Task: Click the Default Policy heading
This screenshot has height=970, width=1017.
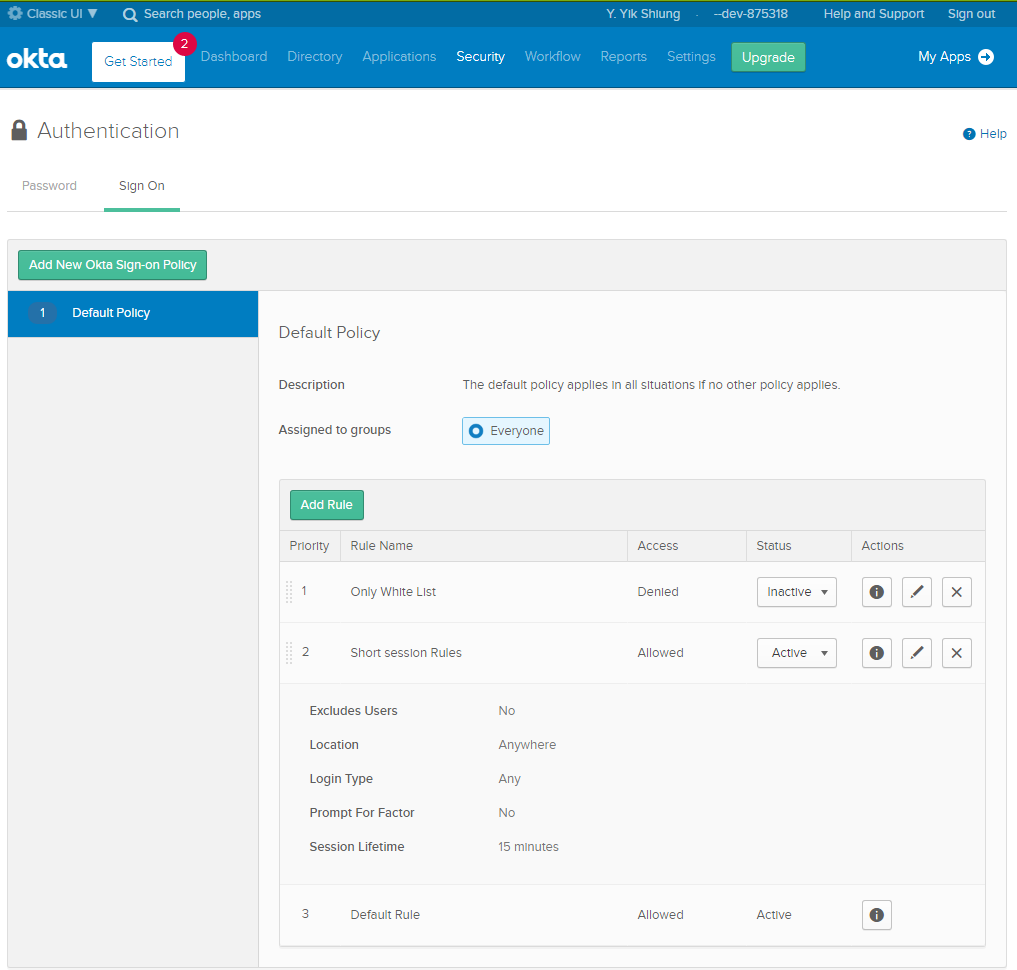Action: [329, 333]
